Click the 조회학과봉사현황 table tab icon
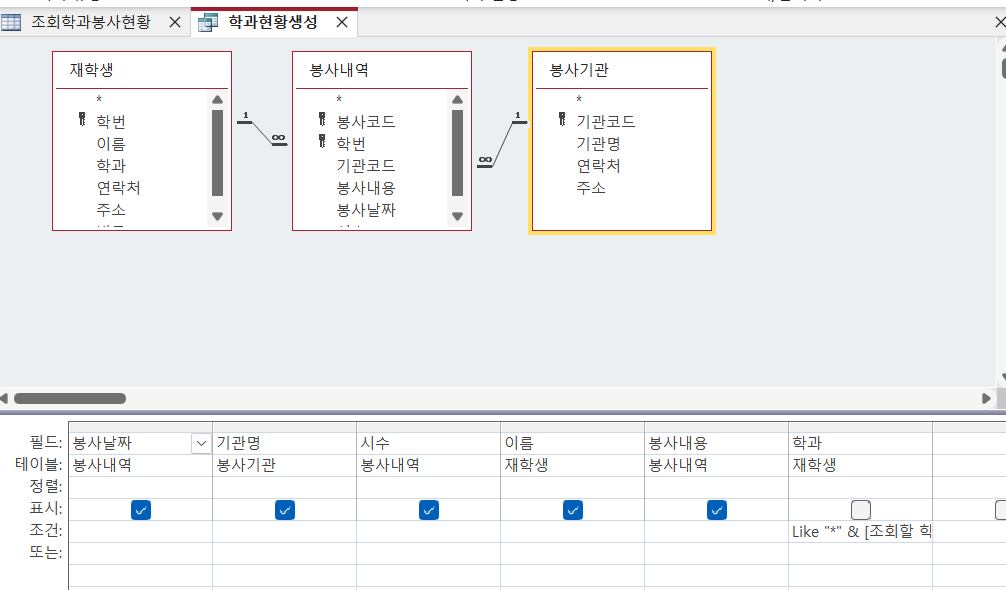 click(12, 22)
